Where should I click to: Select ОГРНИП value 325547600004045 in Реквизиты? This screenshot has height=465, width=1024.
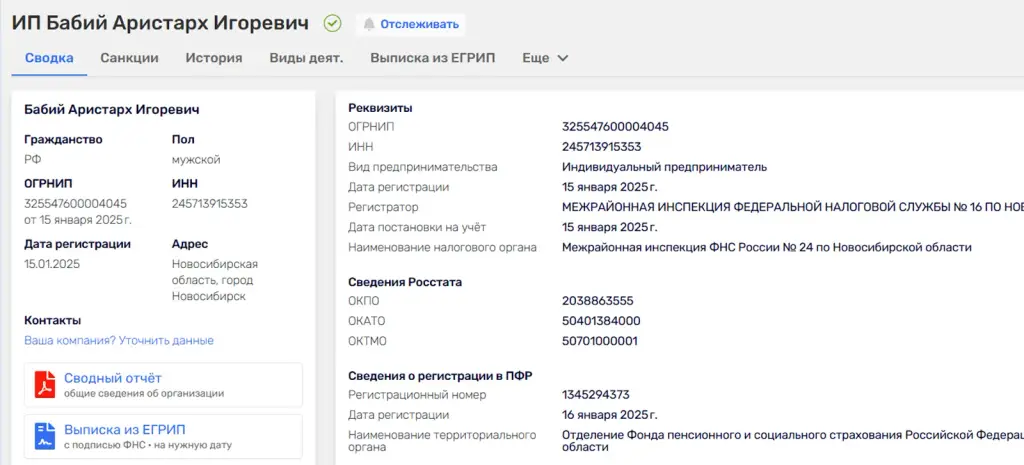pos(615,127)
